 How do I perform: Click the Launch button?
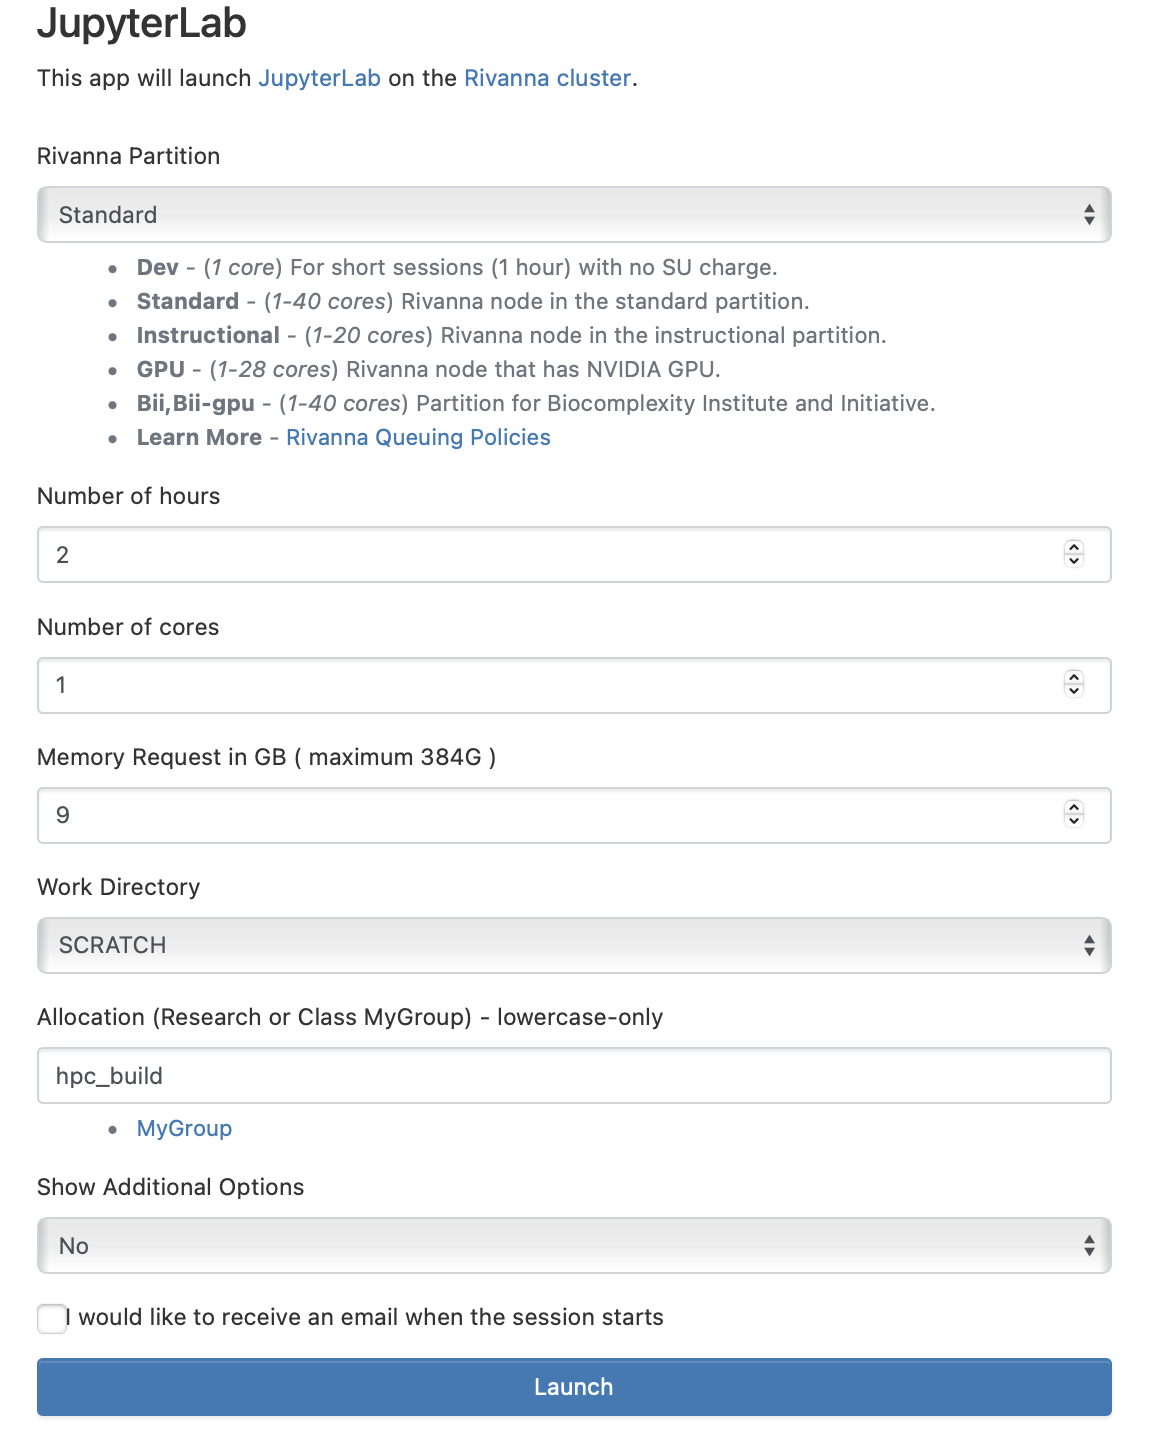tap(574, 1387)
